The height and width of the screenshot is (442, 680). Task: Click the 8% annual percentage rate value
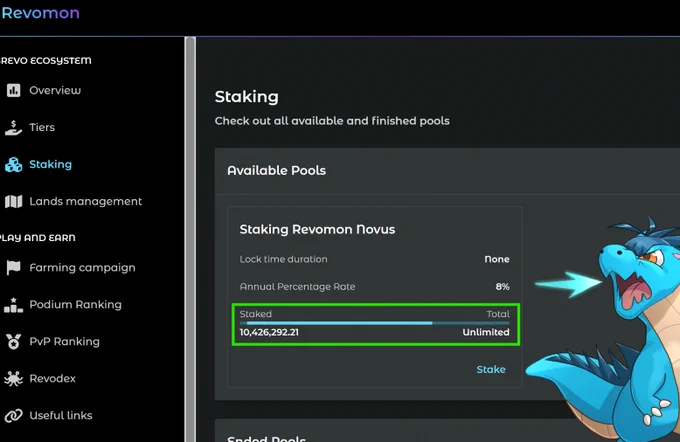click(x=503, y=287)
